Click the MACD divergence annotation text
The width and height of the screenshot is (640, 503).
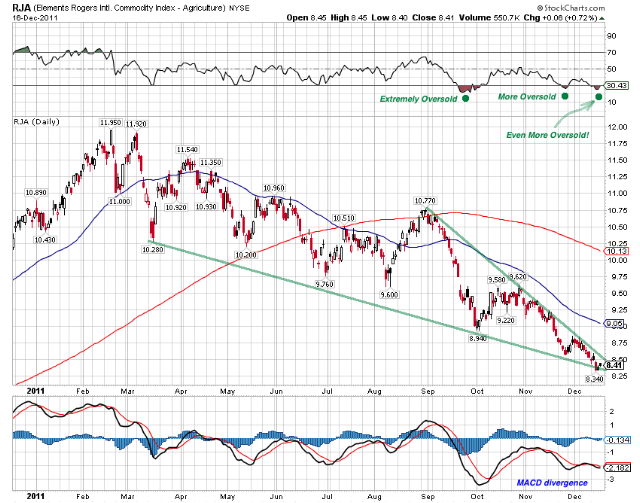(552, 483)
